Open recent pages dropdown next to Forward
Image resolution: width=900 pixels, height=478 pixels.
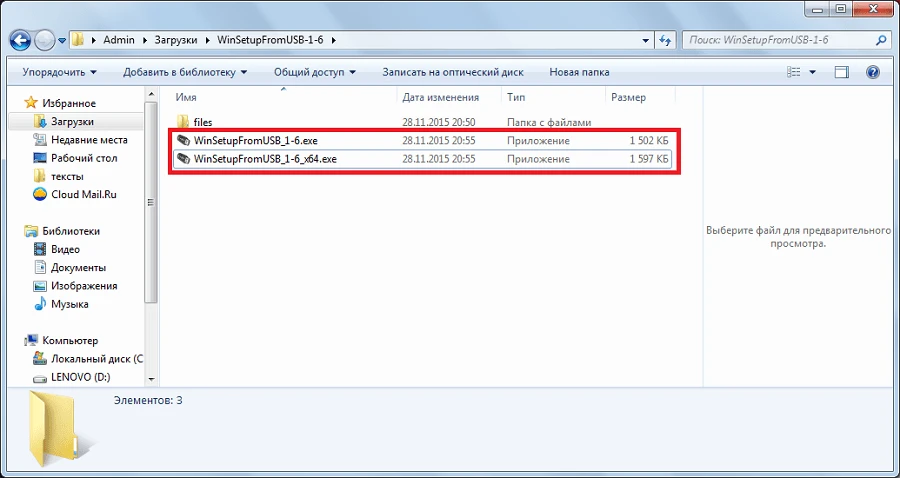tap(62, 41)
